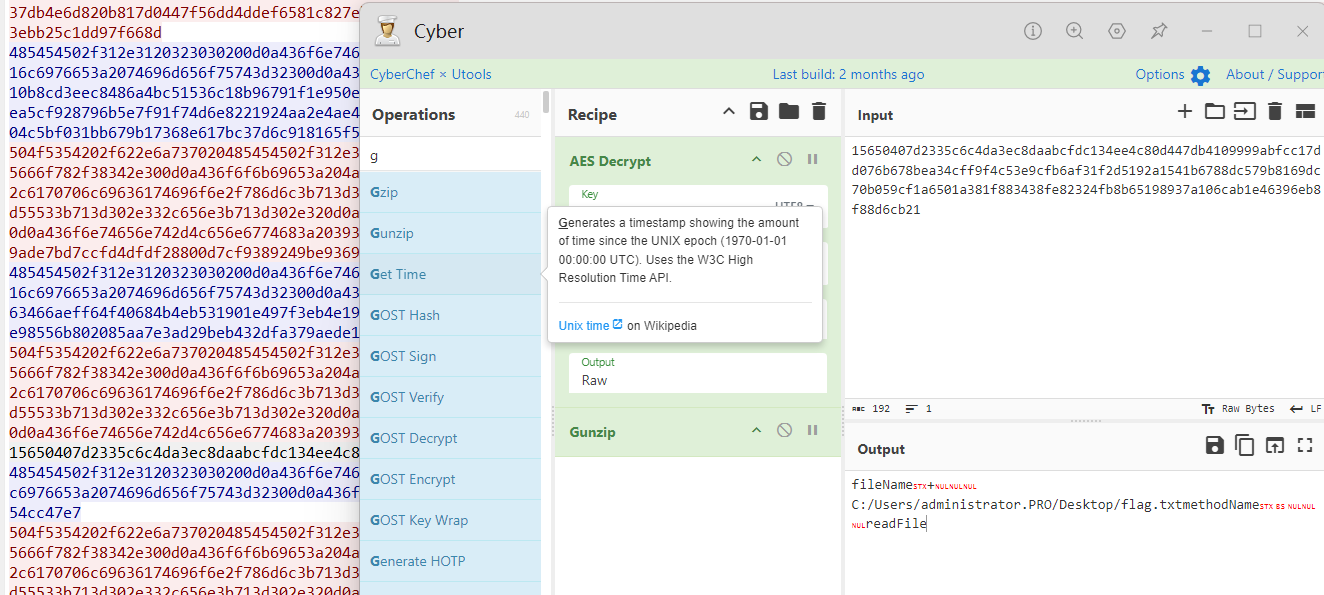Follow the Unix time Wikipedia link
Image resolution: width=1324 pixels, height=595 pixels.
[591, 325]
